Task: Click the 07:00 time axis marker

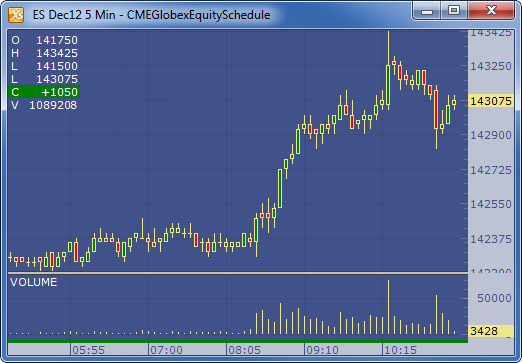Action: [166, 350]
